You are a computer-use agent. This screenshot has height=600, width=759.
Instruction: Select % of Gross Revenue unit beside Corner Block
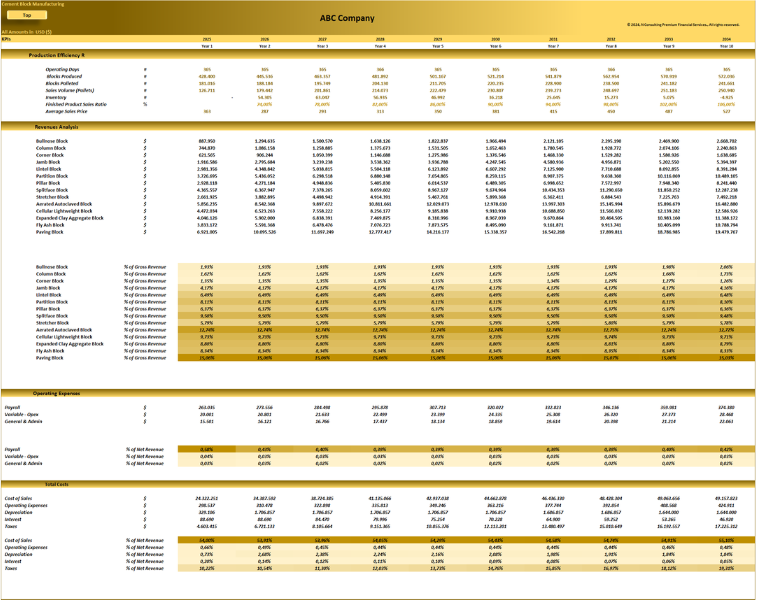click(145, 281)
